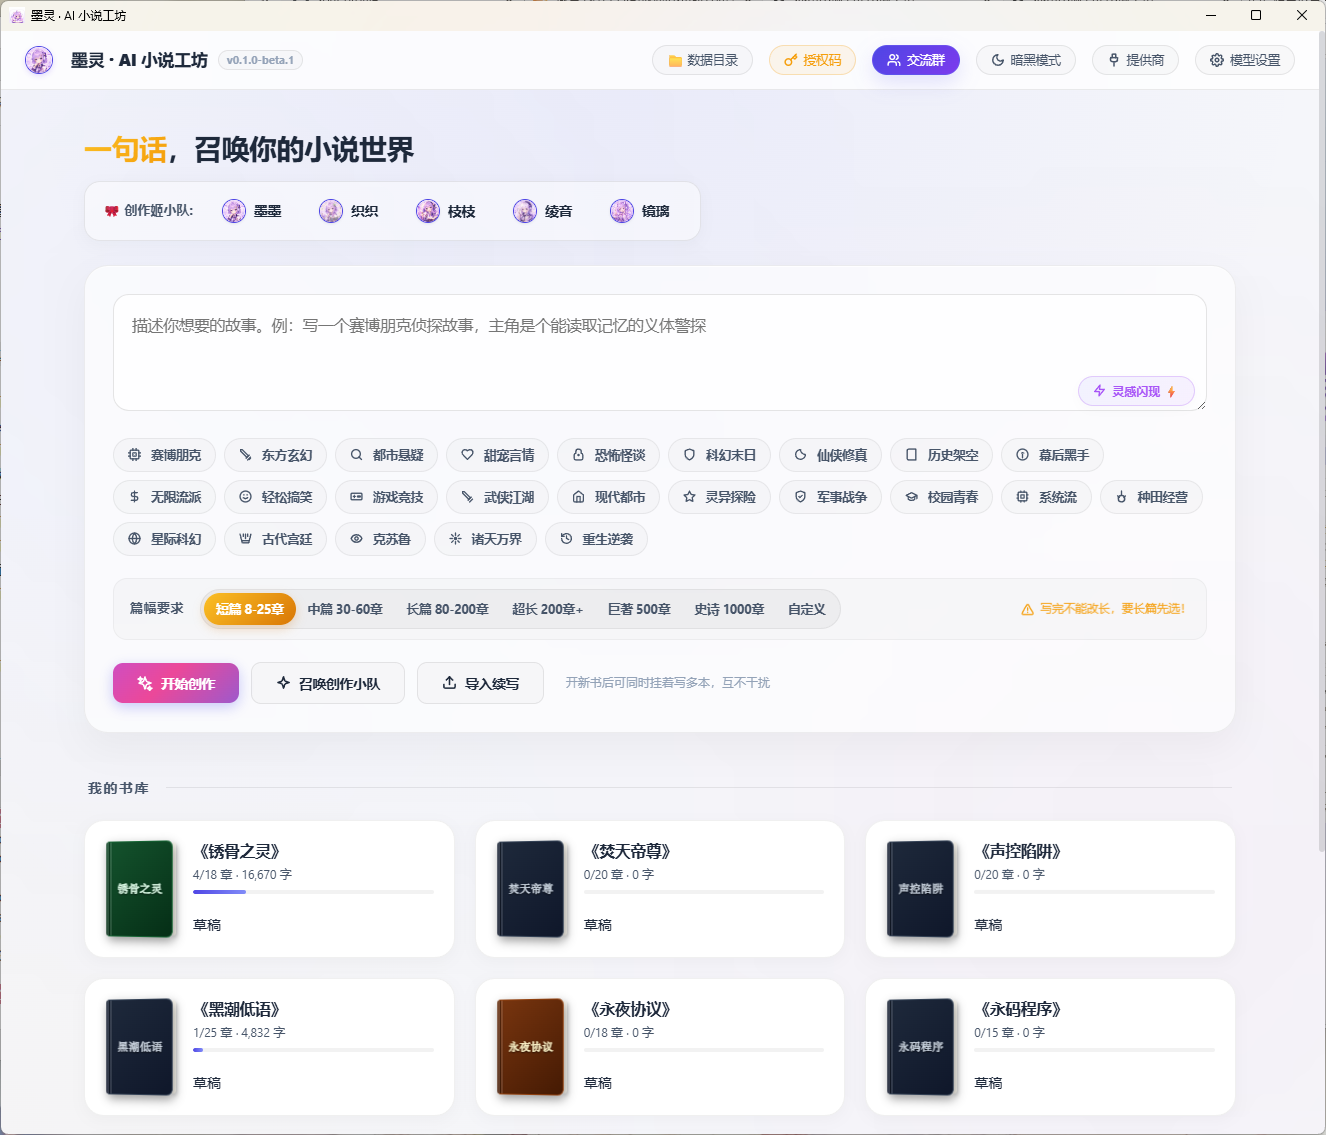The image size is (1326, 1135).
Task: Choose the 星际科幻 genre tag
Action: tap(164, 539)
